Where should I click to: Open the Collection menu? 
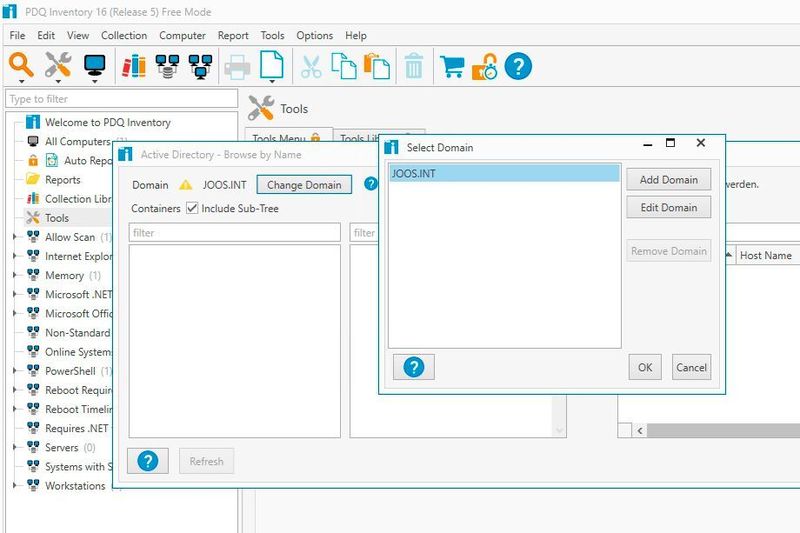124,36
